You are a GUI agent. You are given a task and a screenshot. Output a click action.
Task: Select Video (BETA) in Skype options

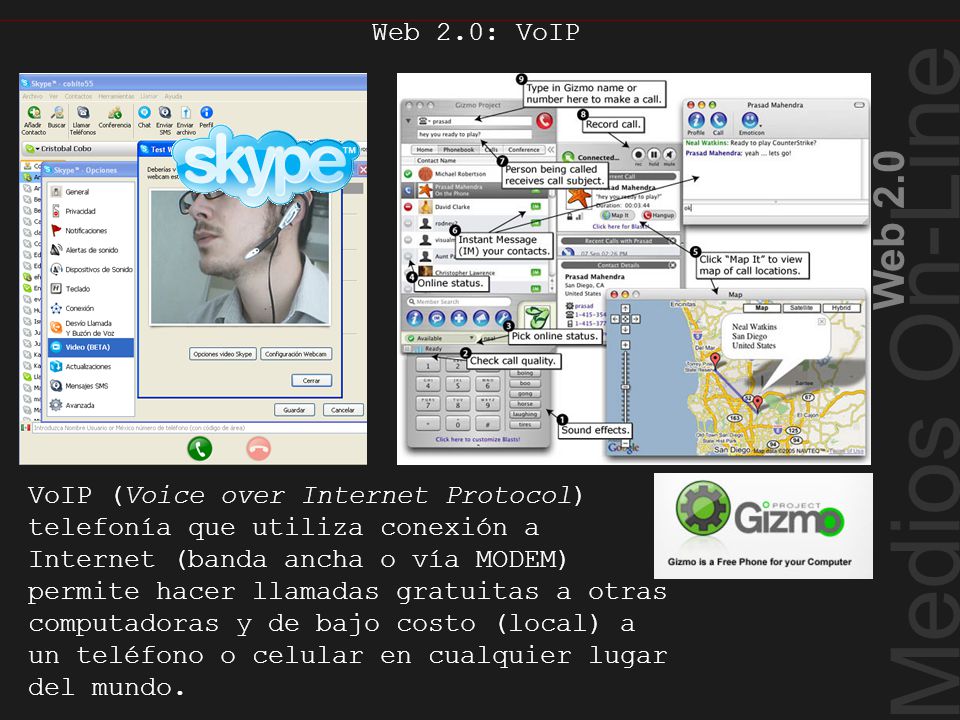point(91,347)
